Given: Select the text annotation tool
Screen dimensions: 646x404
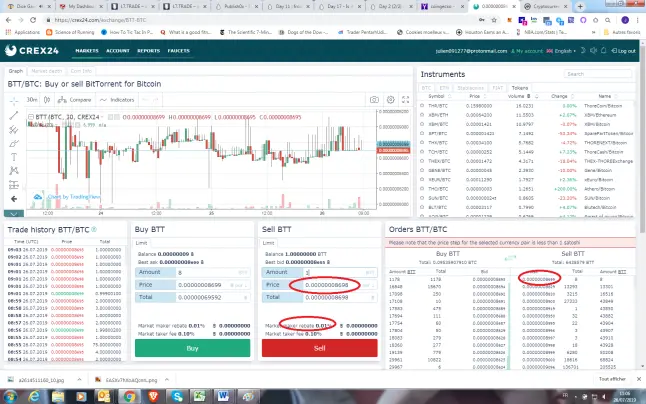Looking at the screenshot, I should click(14, 157).
